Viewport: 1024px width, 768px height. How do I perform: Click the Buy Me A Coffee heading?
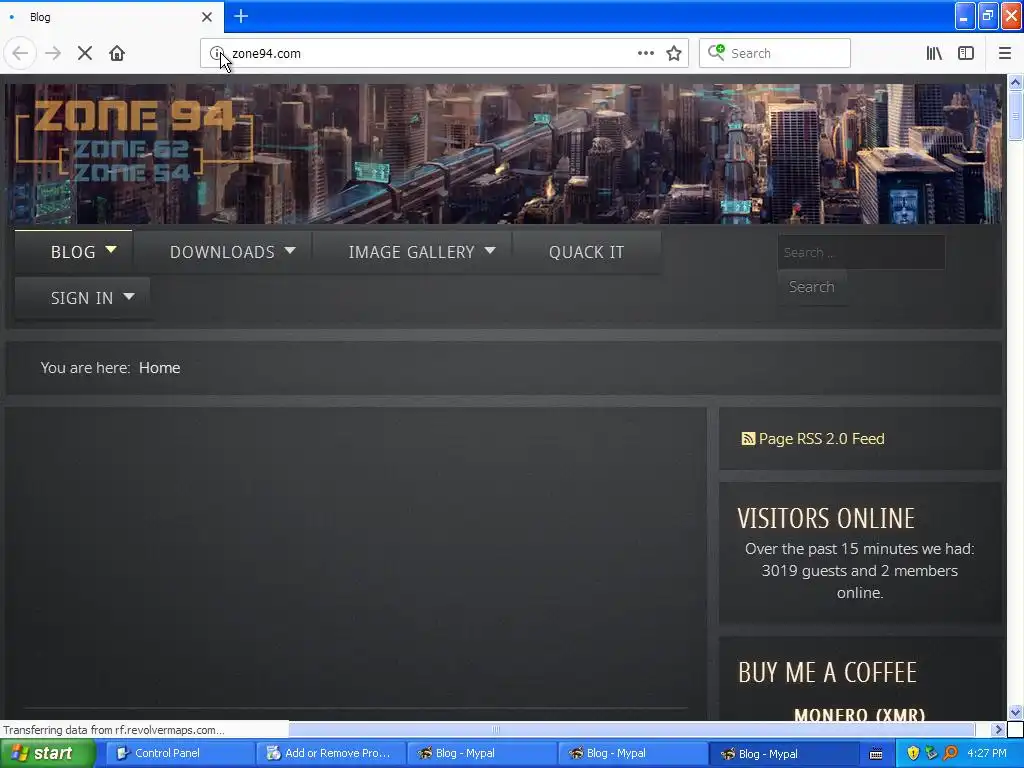click(827, 672)
